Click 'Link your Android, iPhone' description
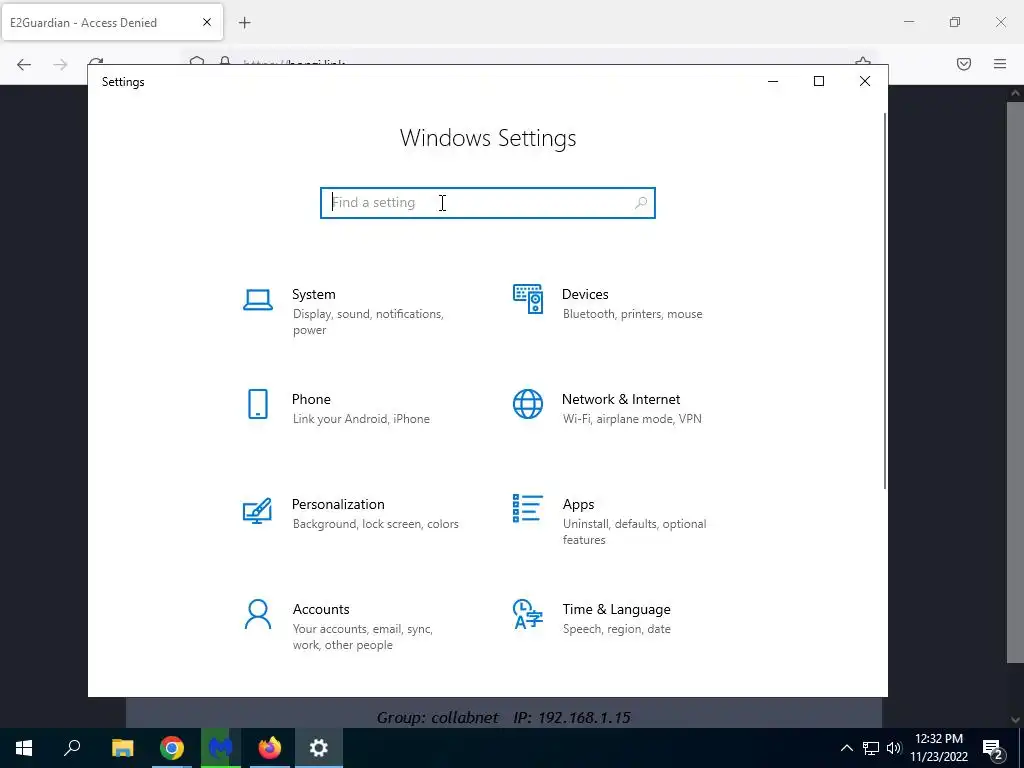1024x768 pixels. (361, 419)
